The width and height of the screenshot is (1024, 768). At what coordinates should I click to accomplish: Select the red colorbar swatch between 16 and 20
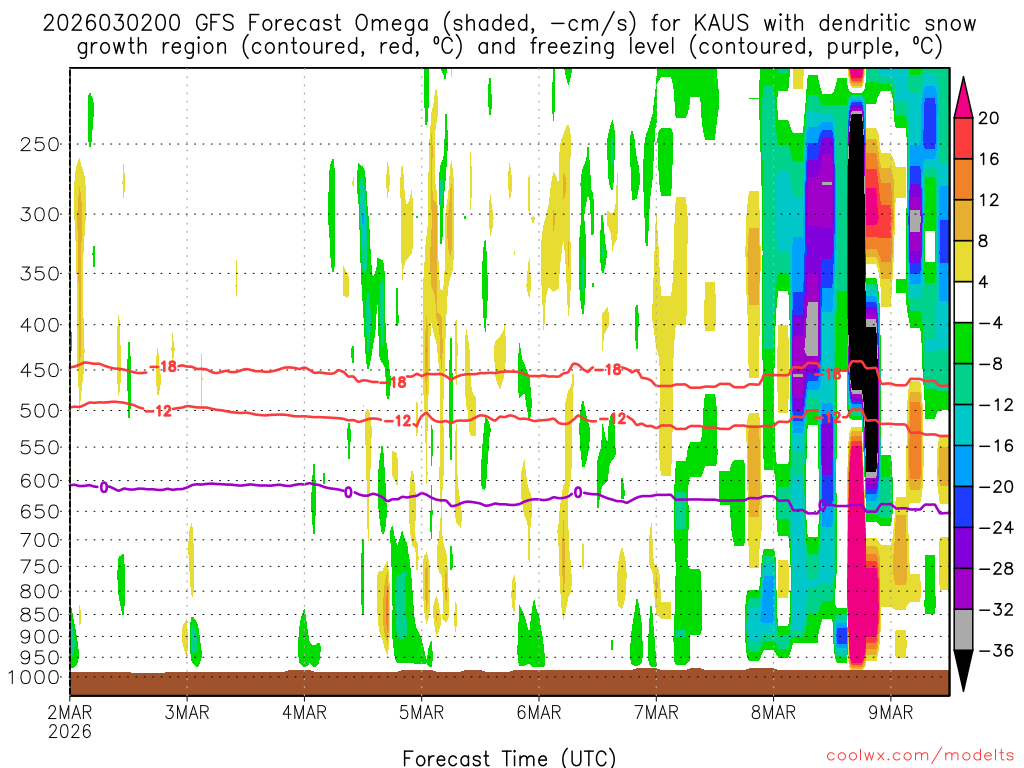coord(963,138)
